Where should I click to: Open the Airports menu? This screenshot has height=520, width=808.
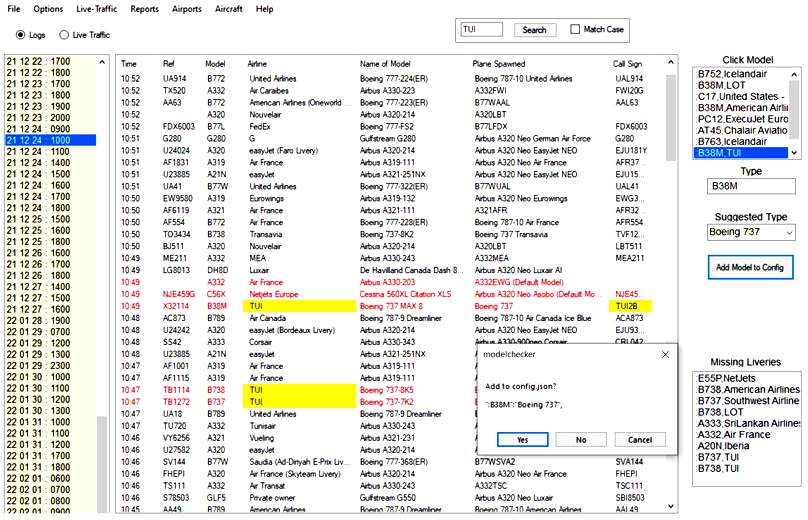pyautogui.click(x=187, y=9)
